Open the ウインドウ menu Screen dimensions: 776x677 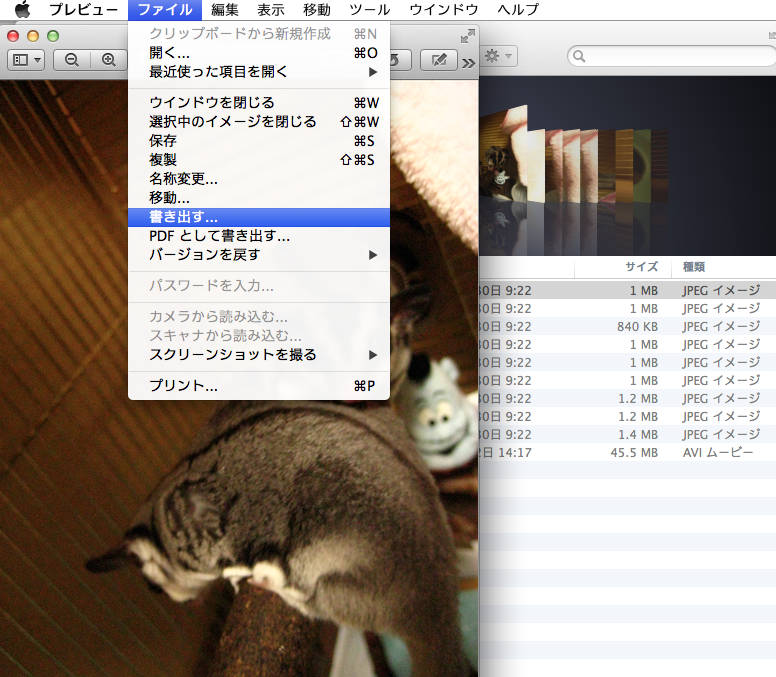point(444,9)
